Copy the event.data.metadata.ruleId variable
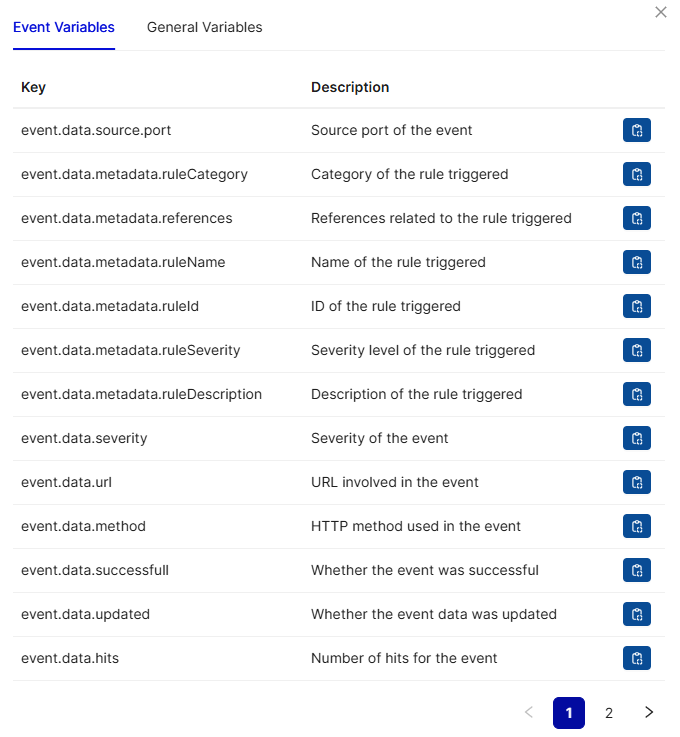This screenshot has width=680, height=737. [x=637, y=306]
